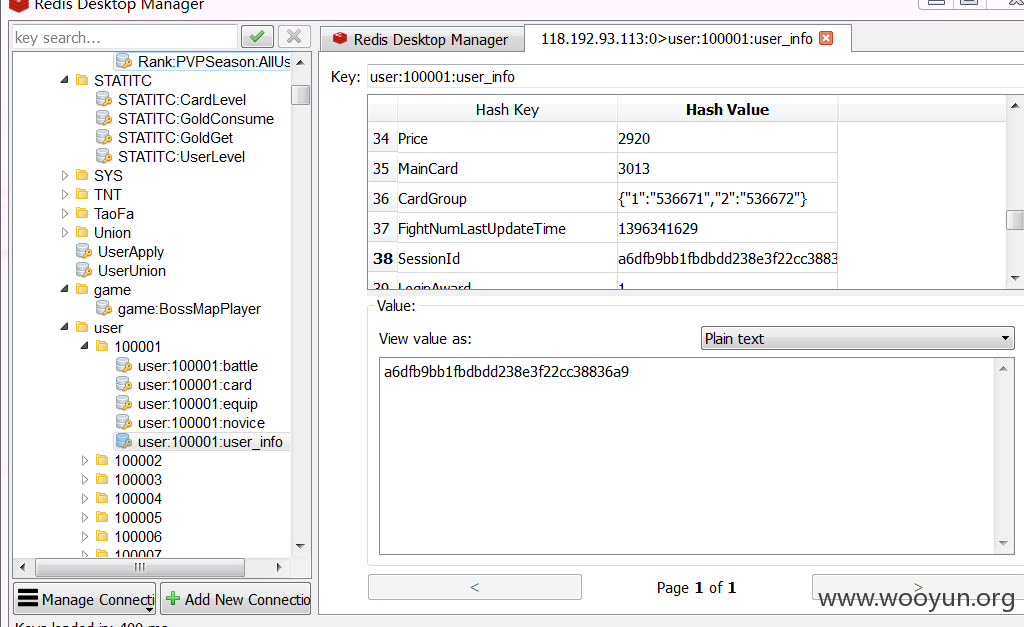The width and height of the screenshot is (1024, 627).
Task: Clear key search with X icon
Action: click(294, 37)
